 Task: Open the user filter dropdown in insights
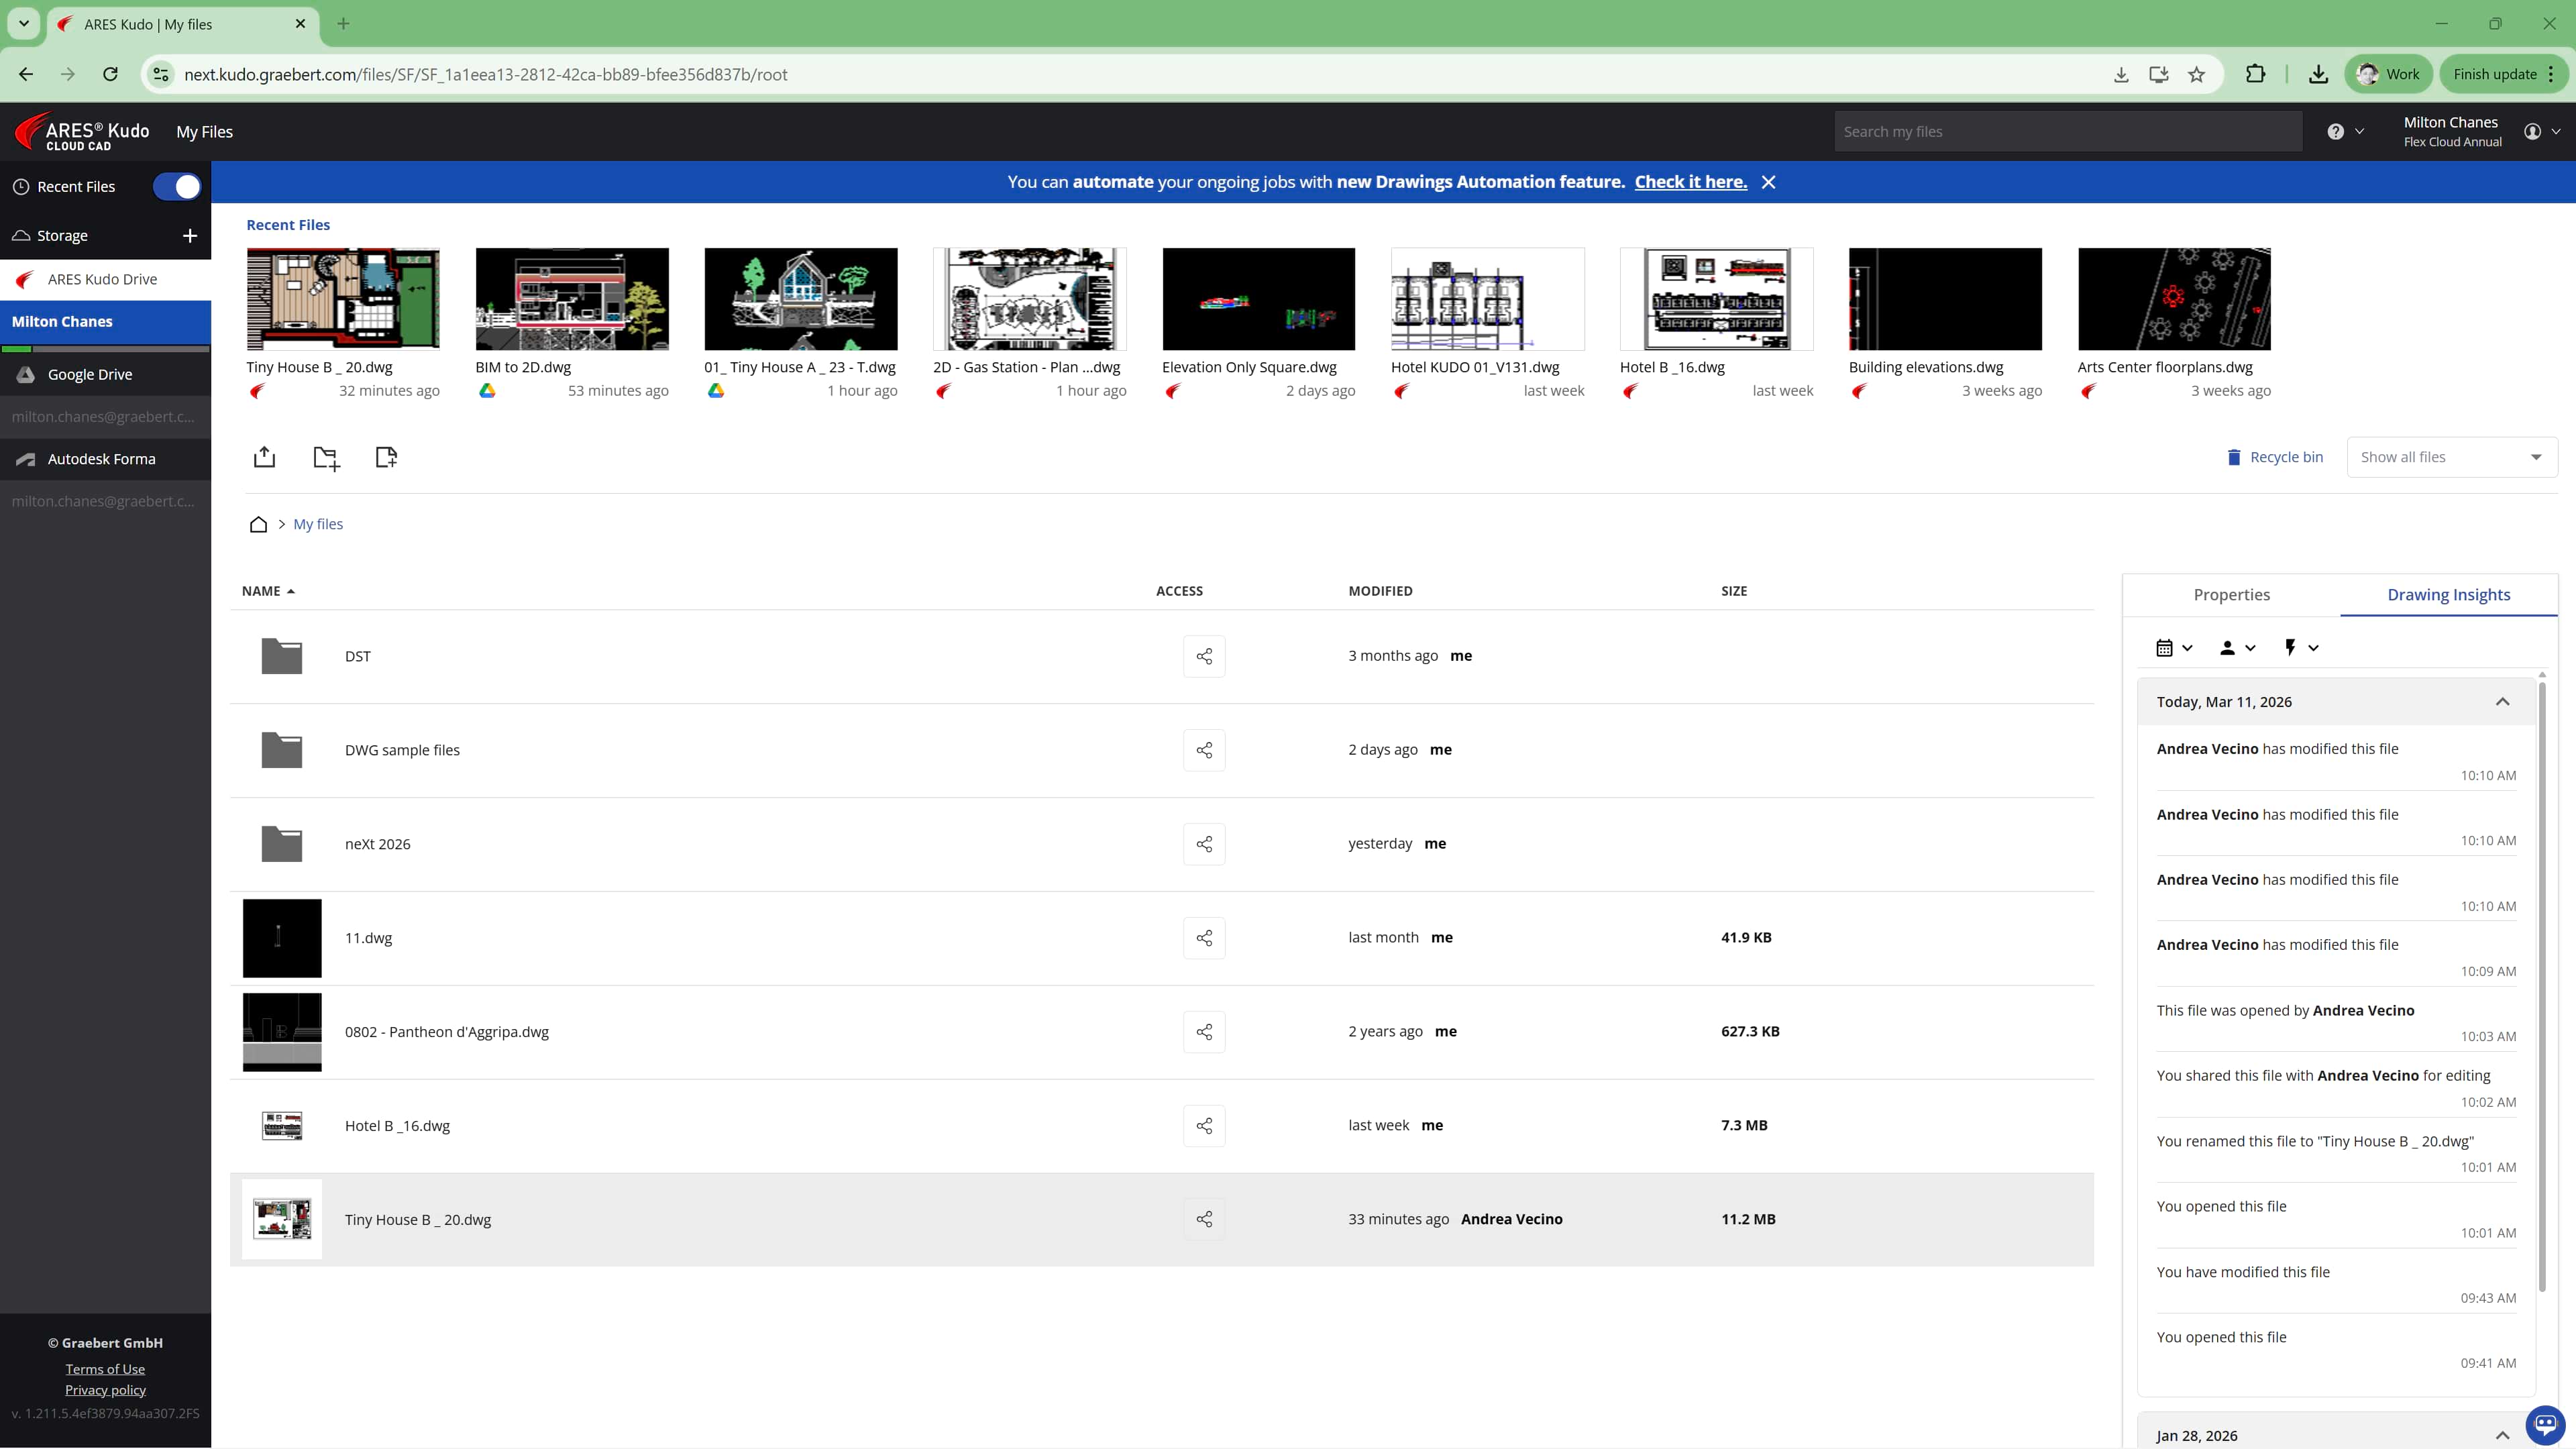click(x=2237, y=648)
